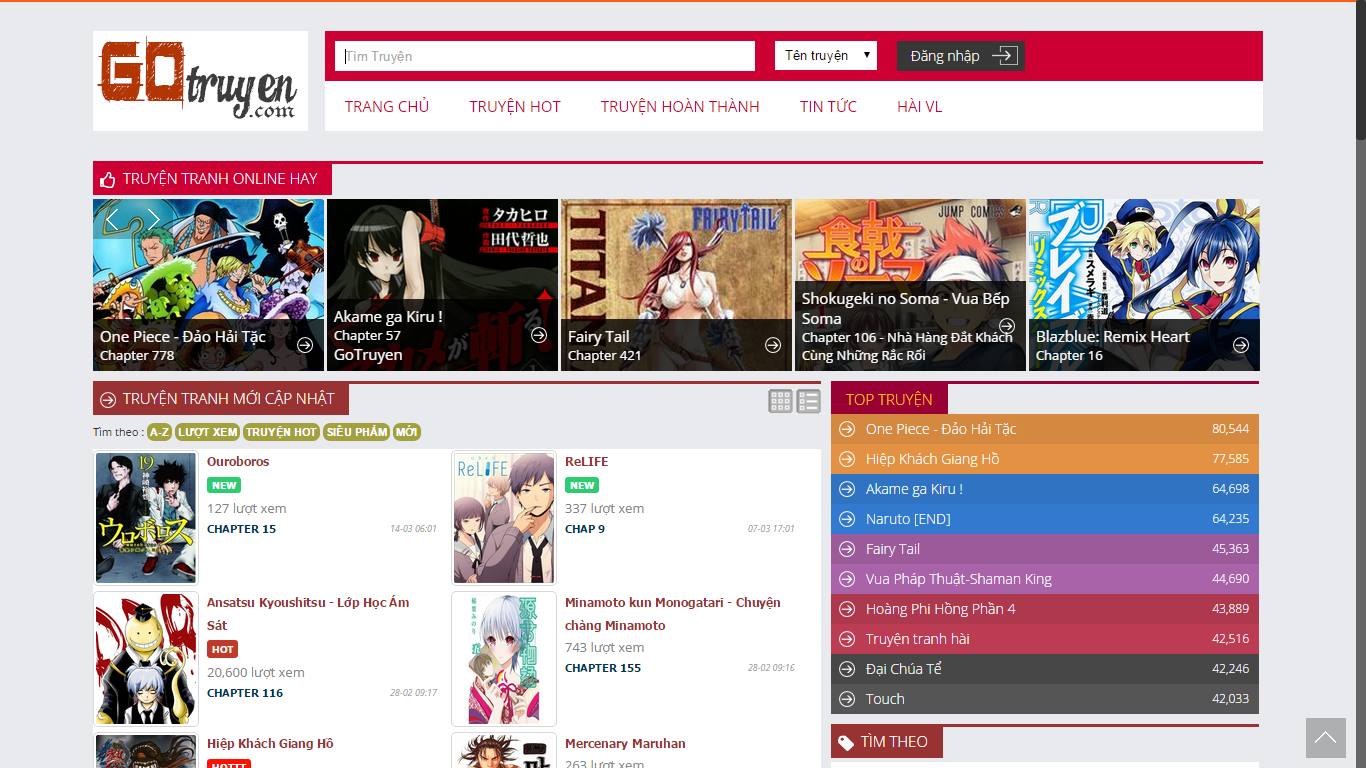The height and width of the screenshot is (768, 1366).
Task: Open Blazblue: Remix Heart banner title
Action: tap(1111, 337)
